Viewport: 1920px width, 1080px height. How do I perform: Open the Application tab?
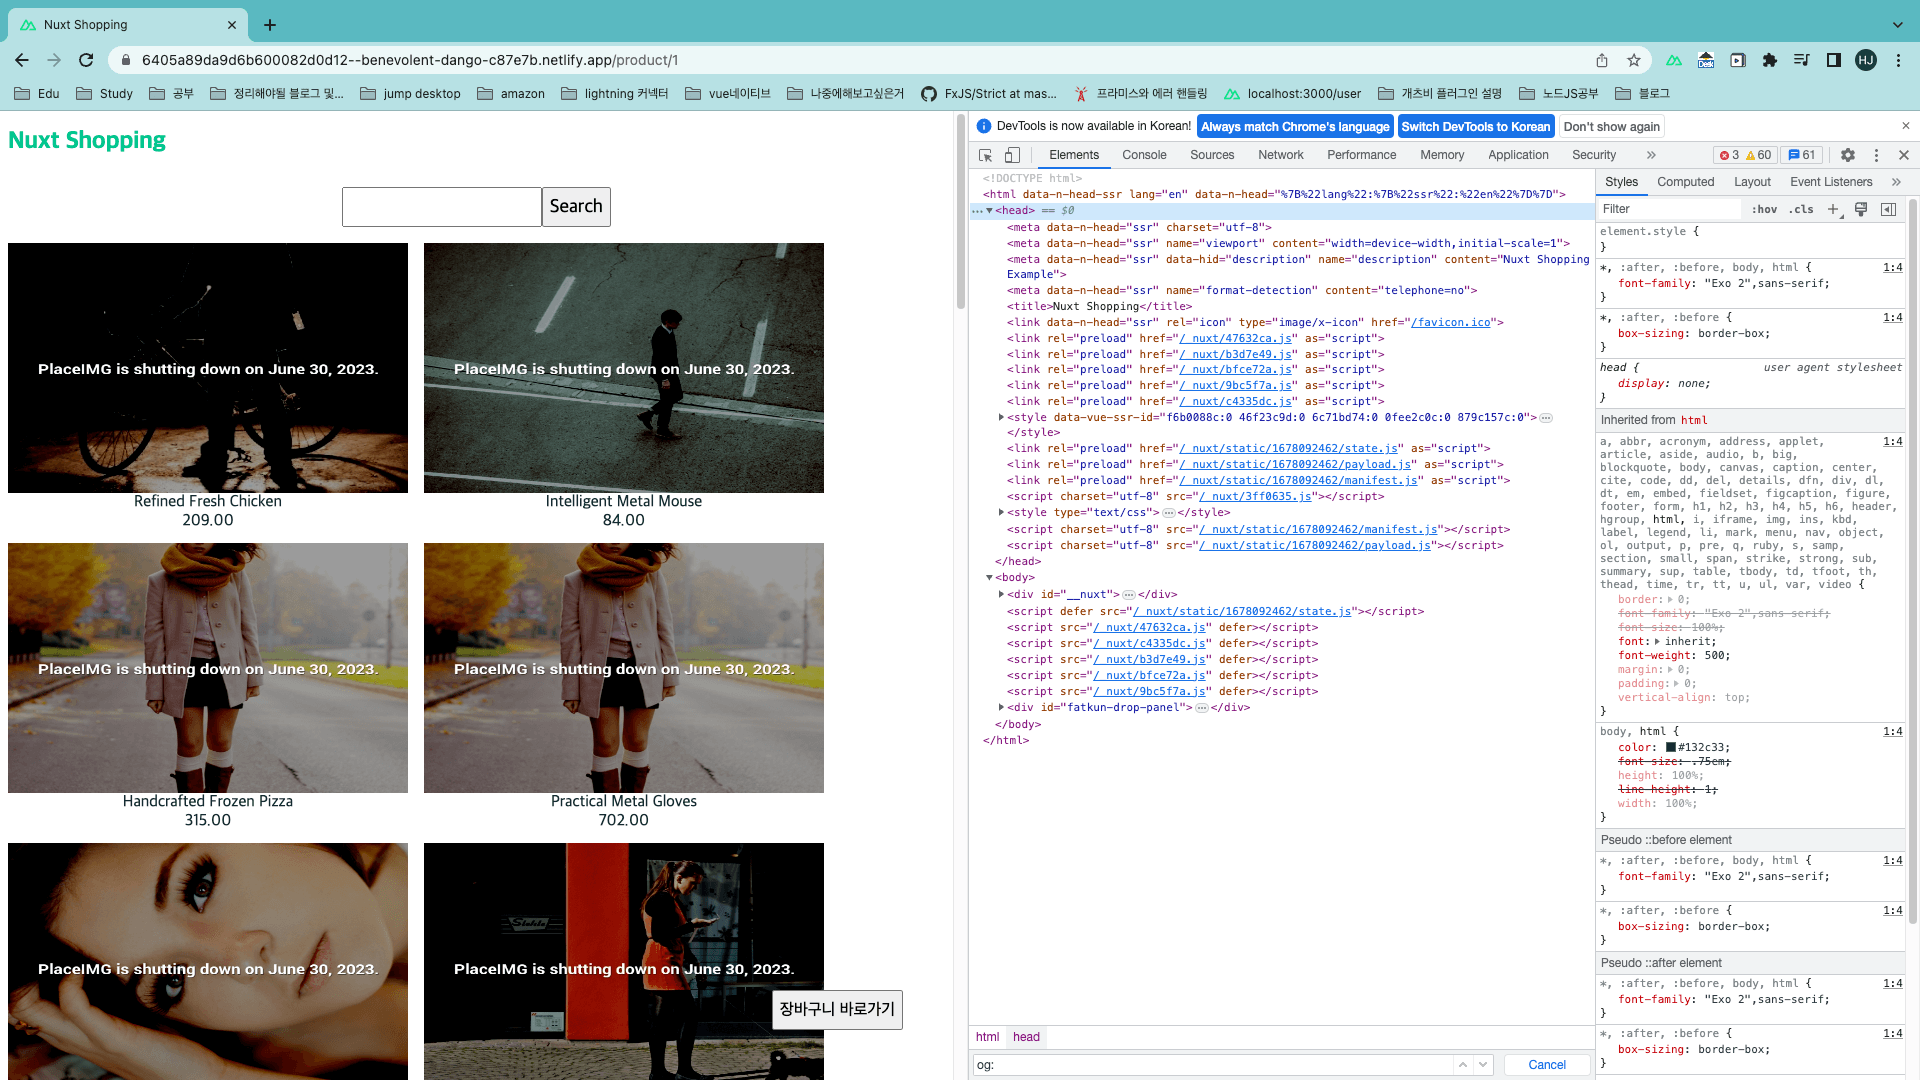1518,155
